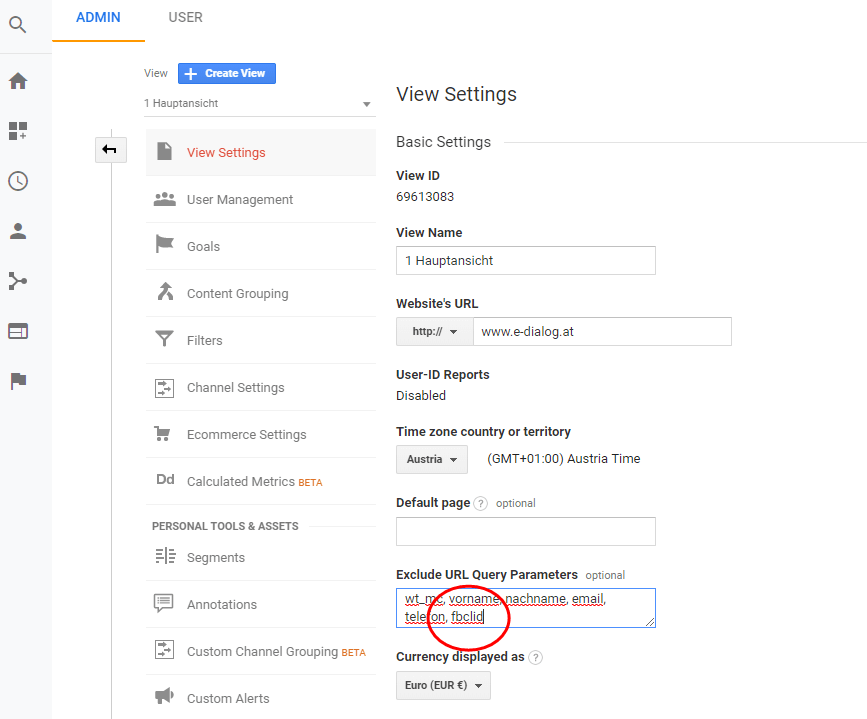Image resolution: width=867 pixels, height=719 pixels.
Task: Expand the 1 Hauptansicht view selector dropdown
Action: click(x=258, y=103)
